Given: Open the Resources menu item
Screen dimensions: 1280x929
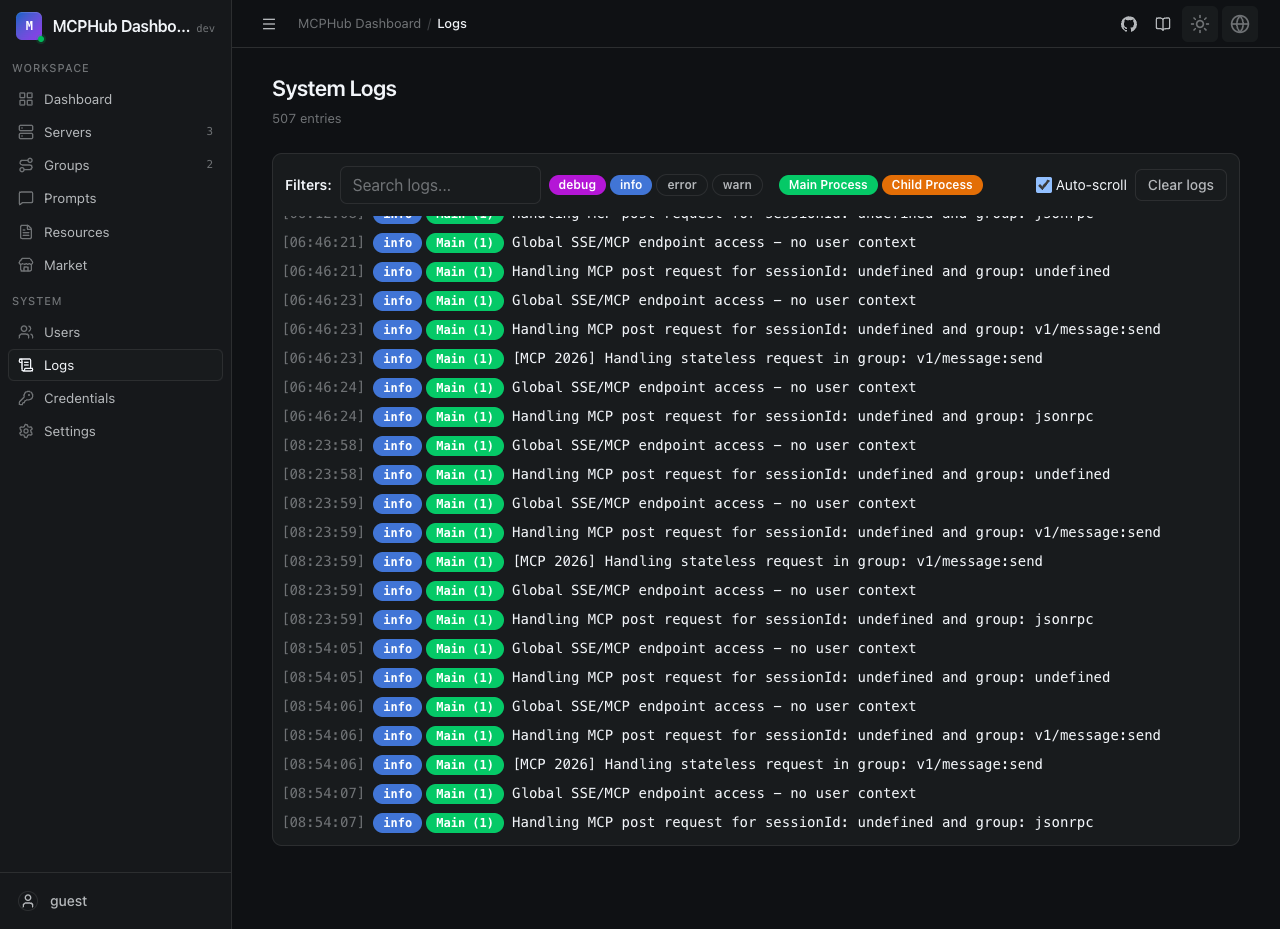Looking at the screenshot, I should click(x=115, y=232).
